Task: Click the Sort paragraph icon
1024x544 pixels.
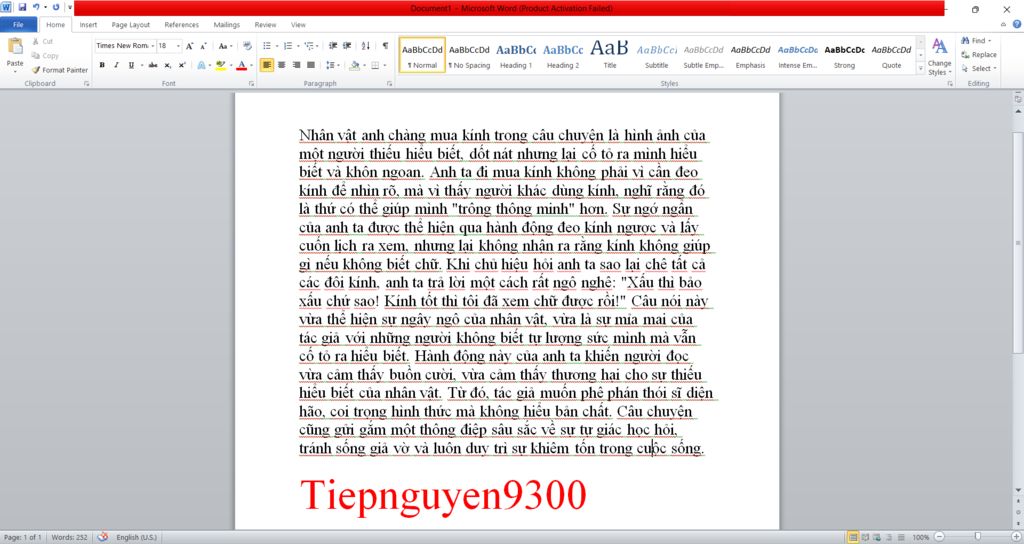Action: point(366,46)
